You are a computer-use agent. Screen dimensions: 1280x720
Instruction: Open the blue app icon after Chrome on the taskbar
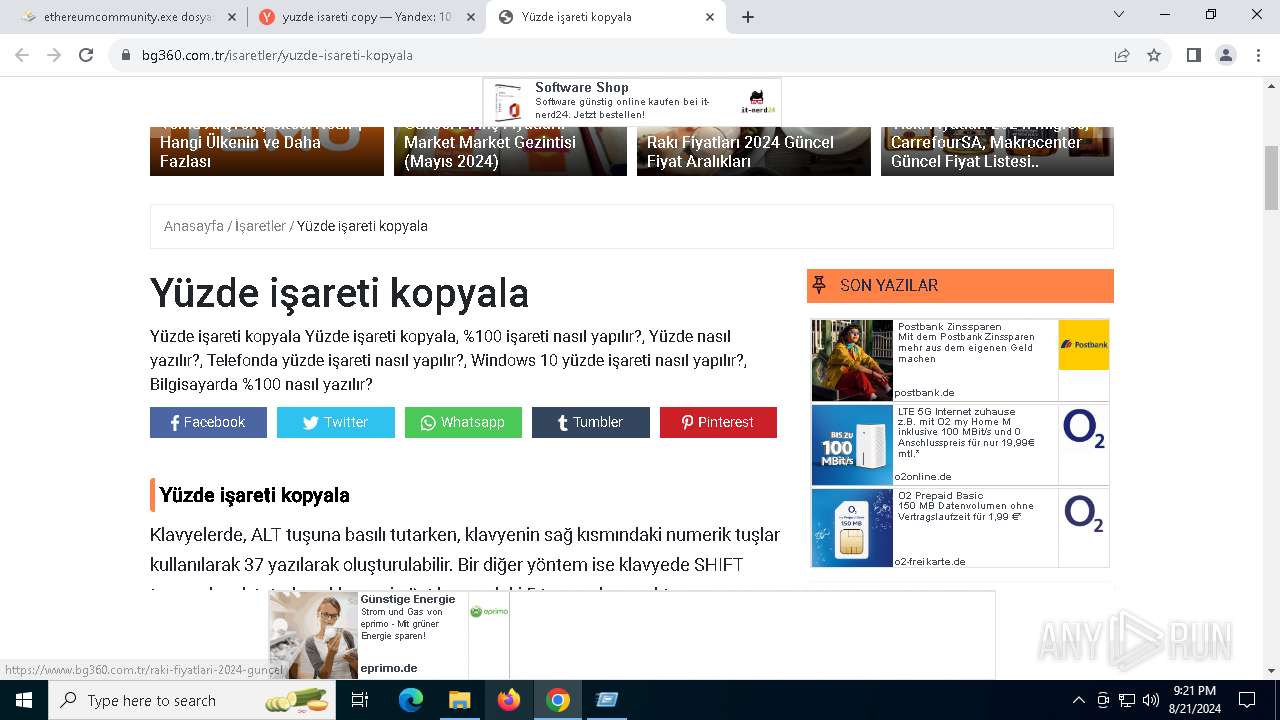point(606,700)
